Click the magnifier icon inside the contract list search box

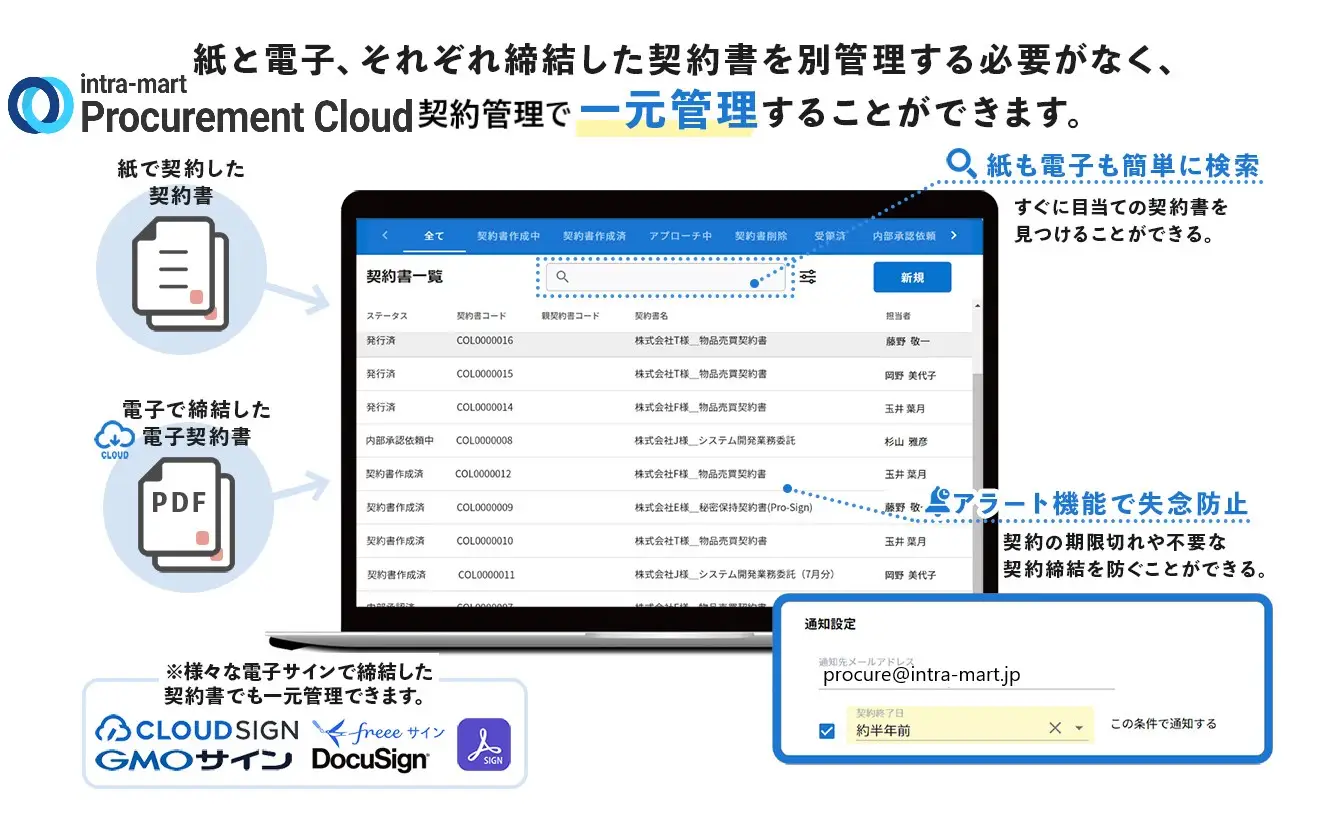pos(562,277)
